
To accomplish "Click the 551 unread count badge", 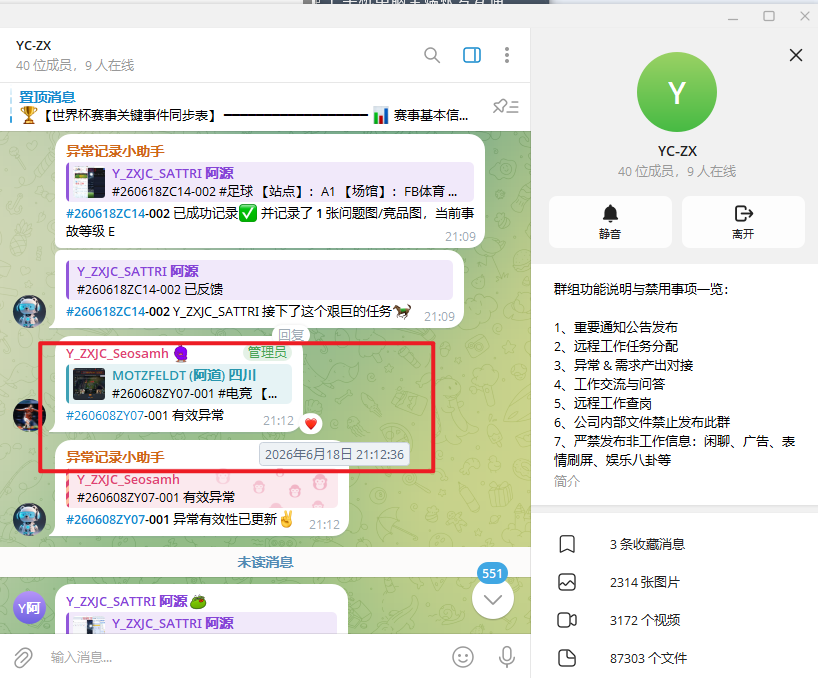I will (492, 574).
